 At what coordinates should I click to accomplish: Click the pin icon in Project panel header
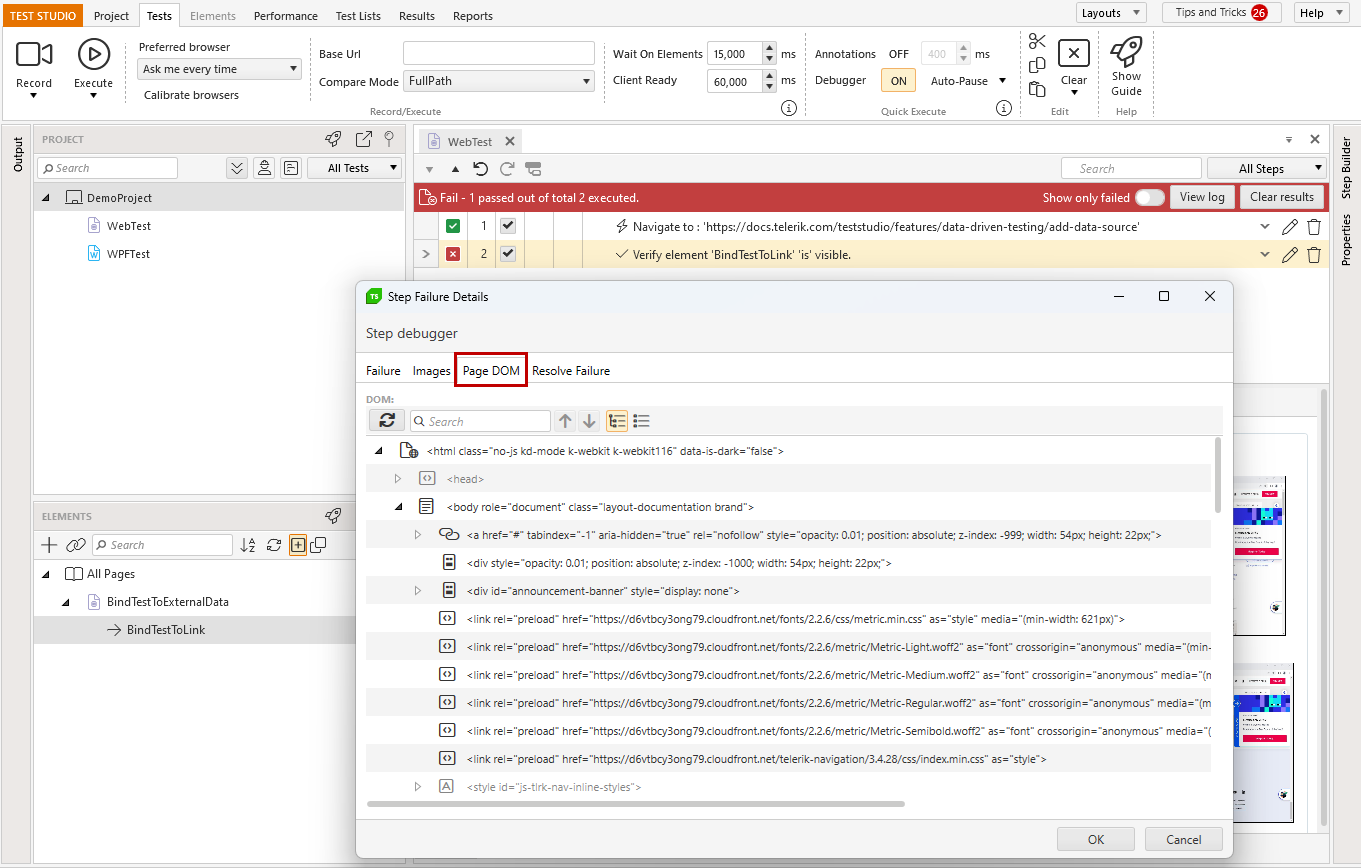coord(389,139)
